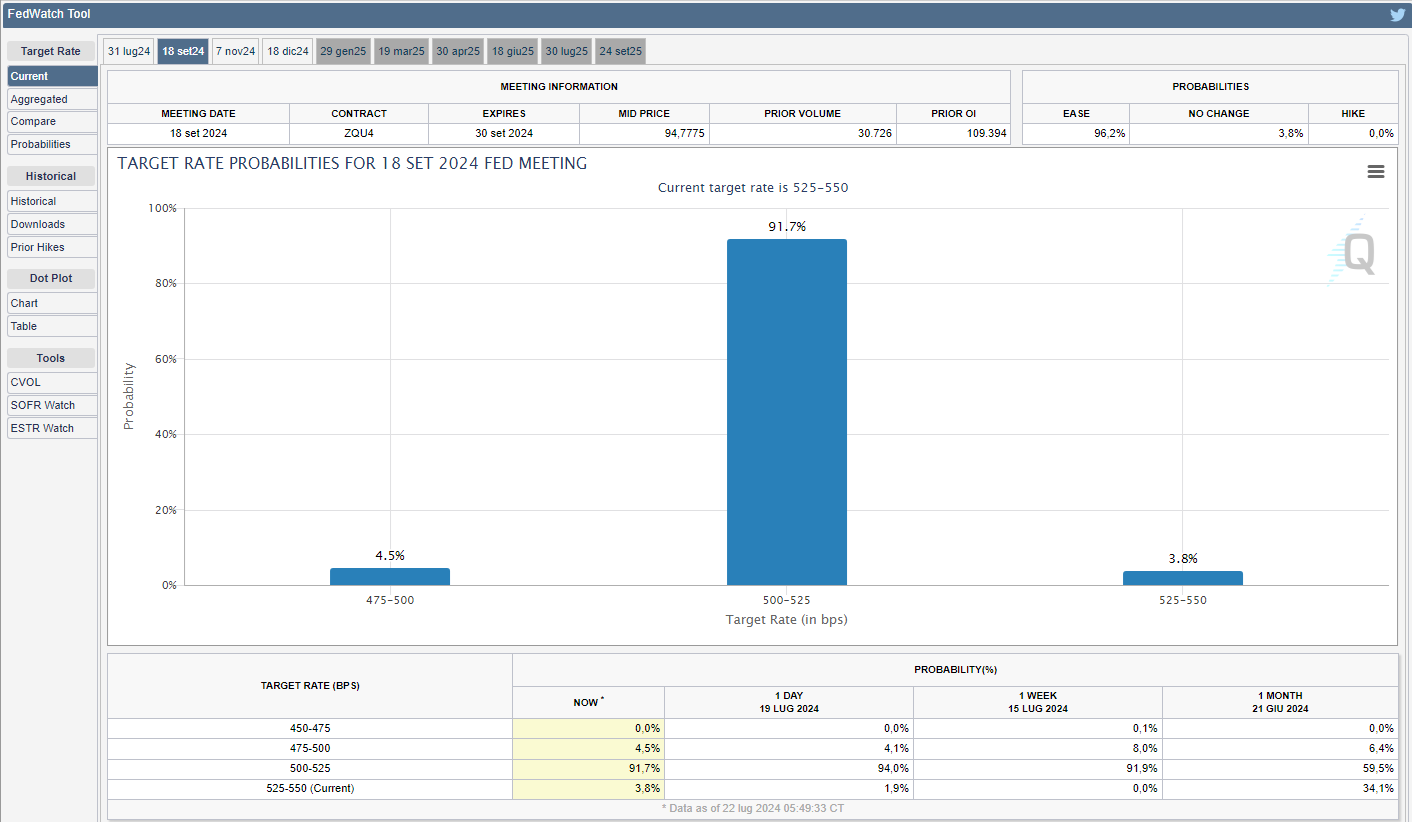The width and height of the screenshot is (1412, 822).
Task: Click the 475-500 probability bar
Action: (x=389, y=577)
